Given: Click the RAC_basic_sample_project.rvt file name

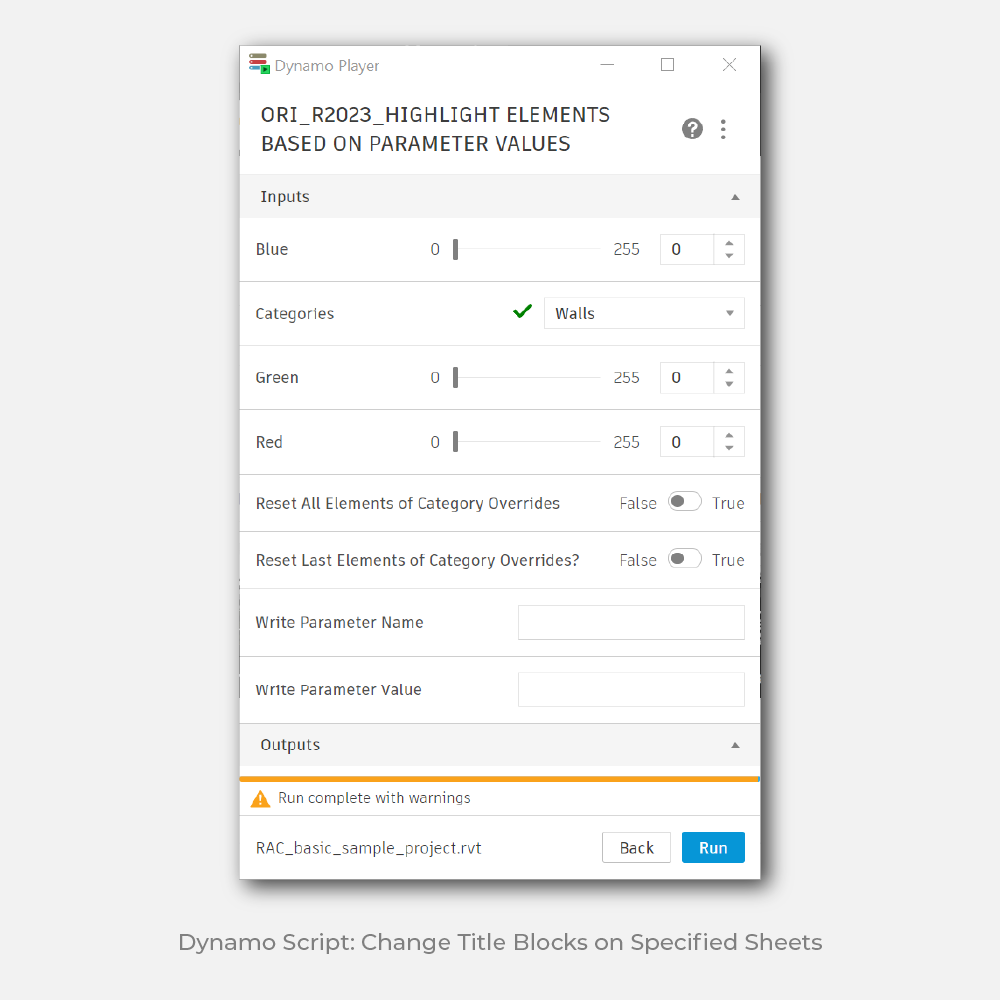Looking at the screenshot, I should pyautogui.click(x=369, y=848).
